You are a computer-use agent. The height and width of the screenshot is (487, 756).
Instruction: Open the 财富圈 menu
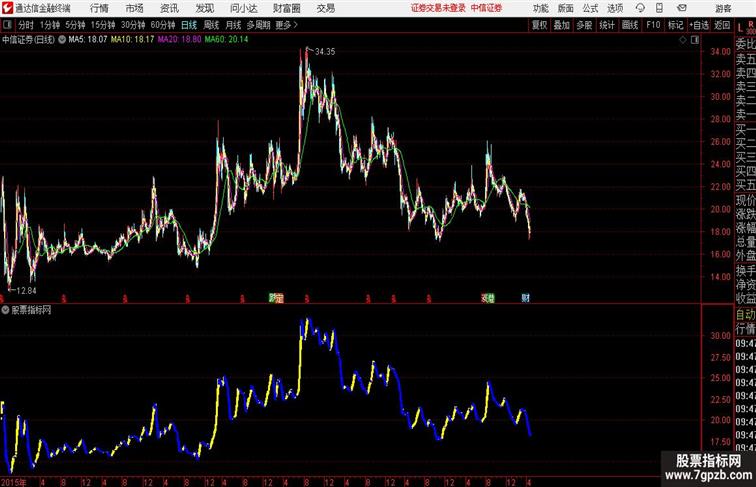click(286, 8)
